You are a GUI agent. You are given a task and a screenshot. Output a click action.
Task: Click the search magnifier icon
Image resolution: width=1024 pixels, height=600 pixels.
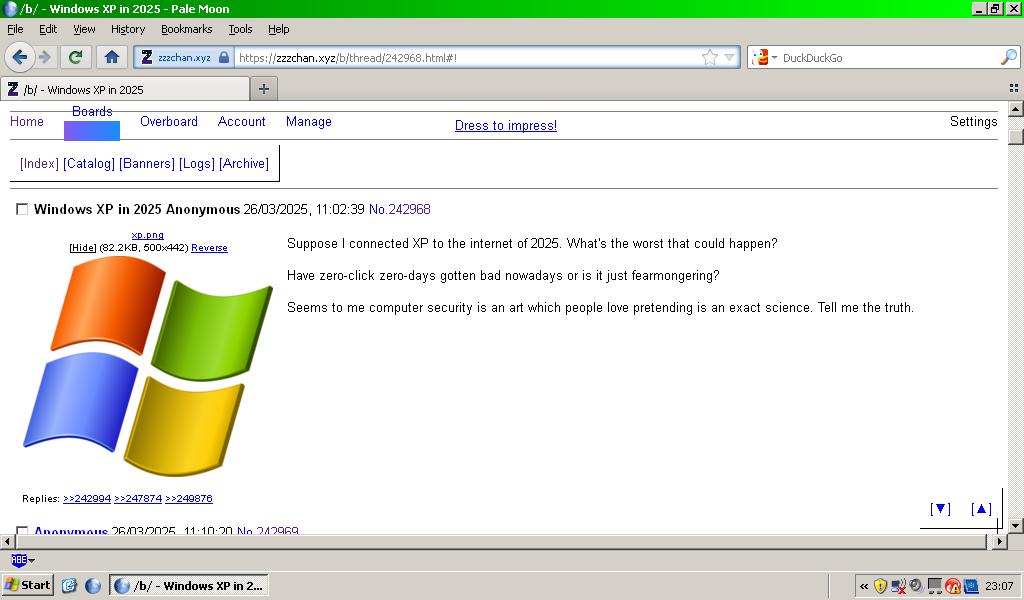tap(1008, 57)
